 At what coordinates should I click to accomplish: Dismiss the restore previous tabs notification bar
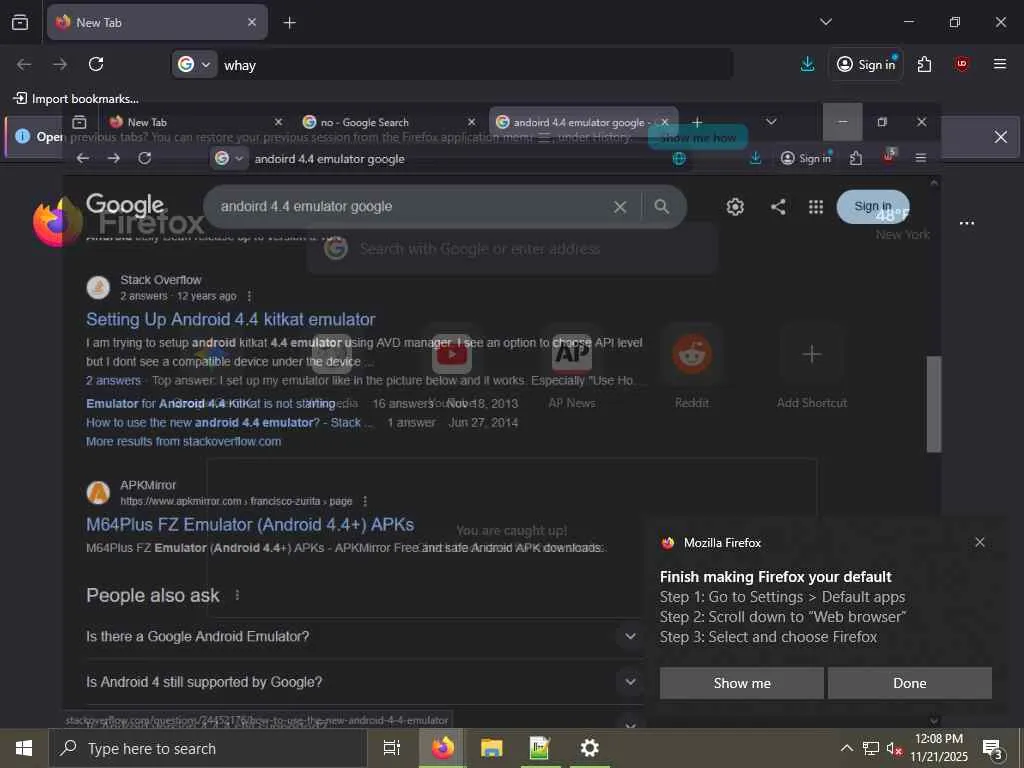click(1000, 136)
